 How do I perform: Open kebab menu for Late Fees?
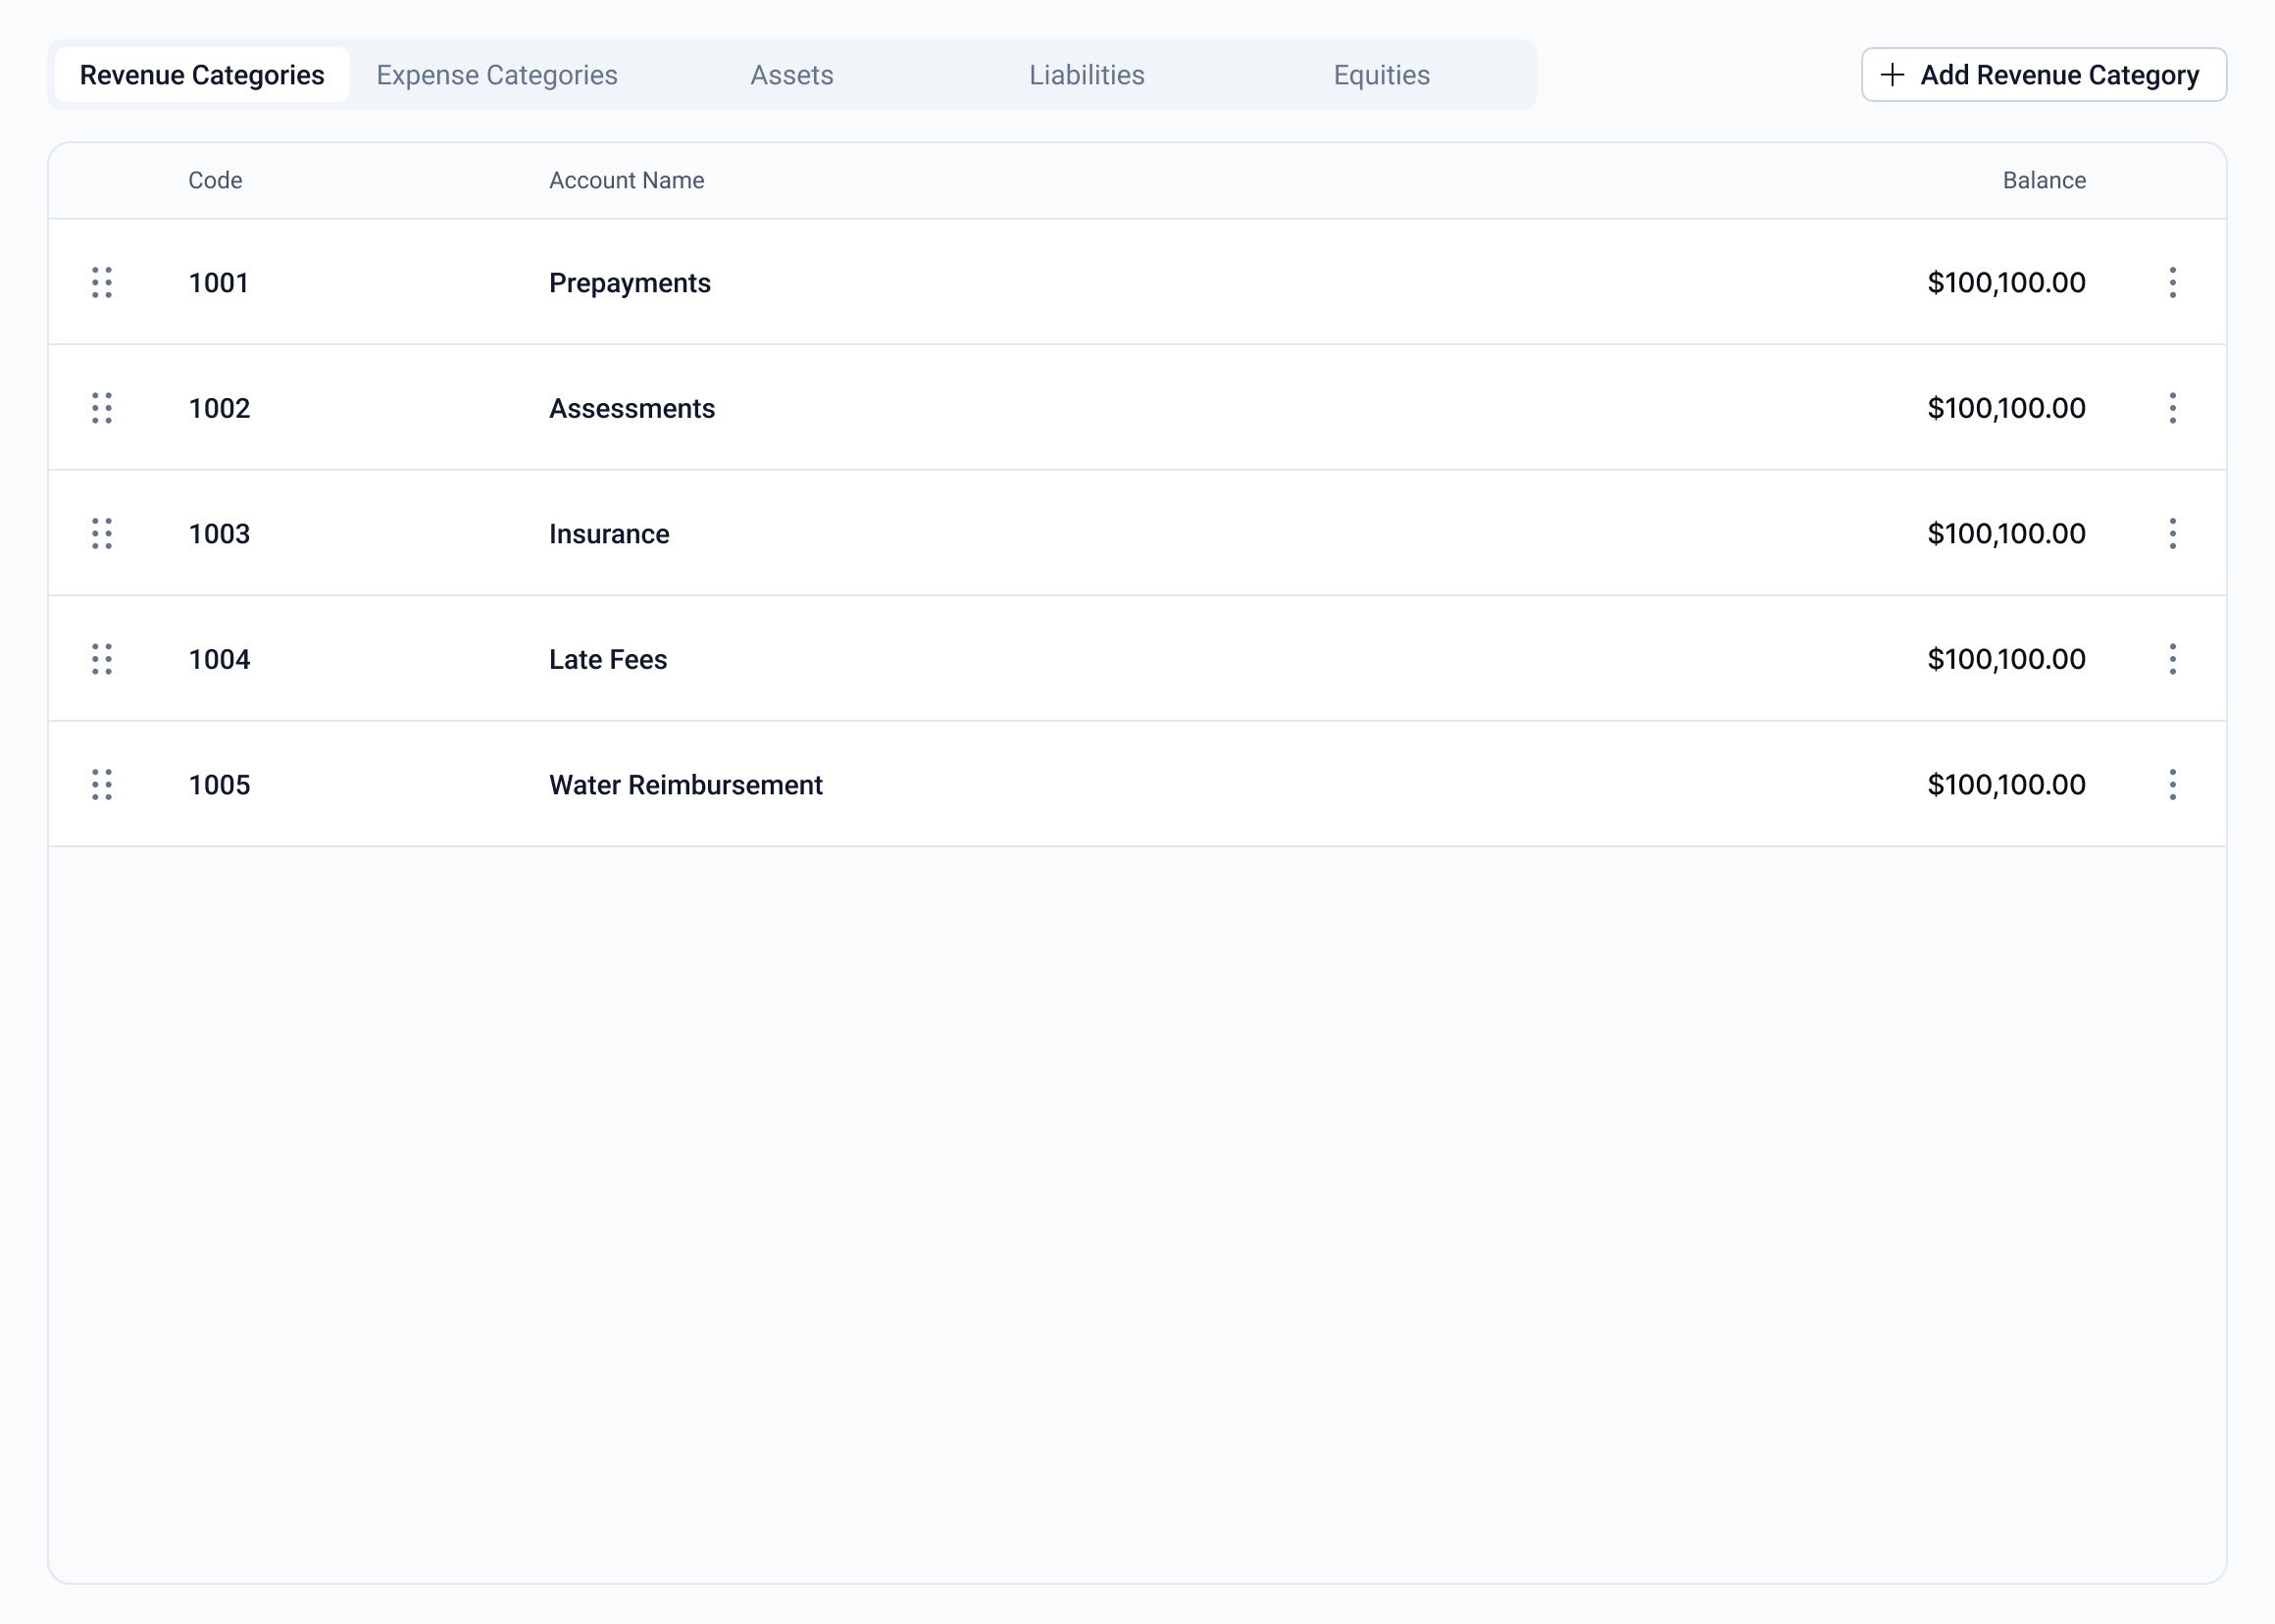click(2172, 659)
